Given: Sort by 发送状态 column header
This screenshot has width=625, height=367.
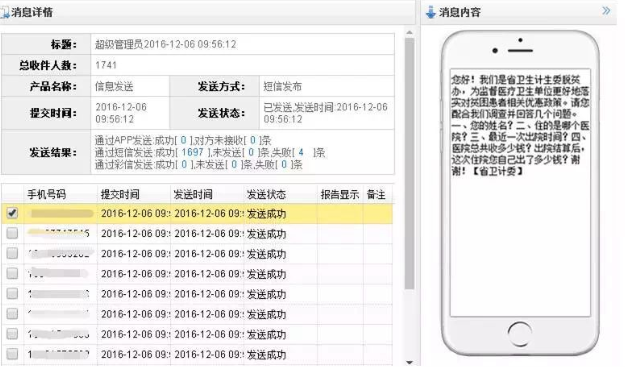Looking at the screenshot, I should point(266,194).
